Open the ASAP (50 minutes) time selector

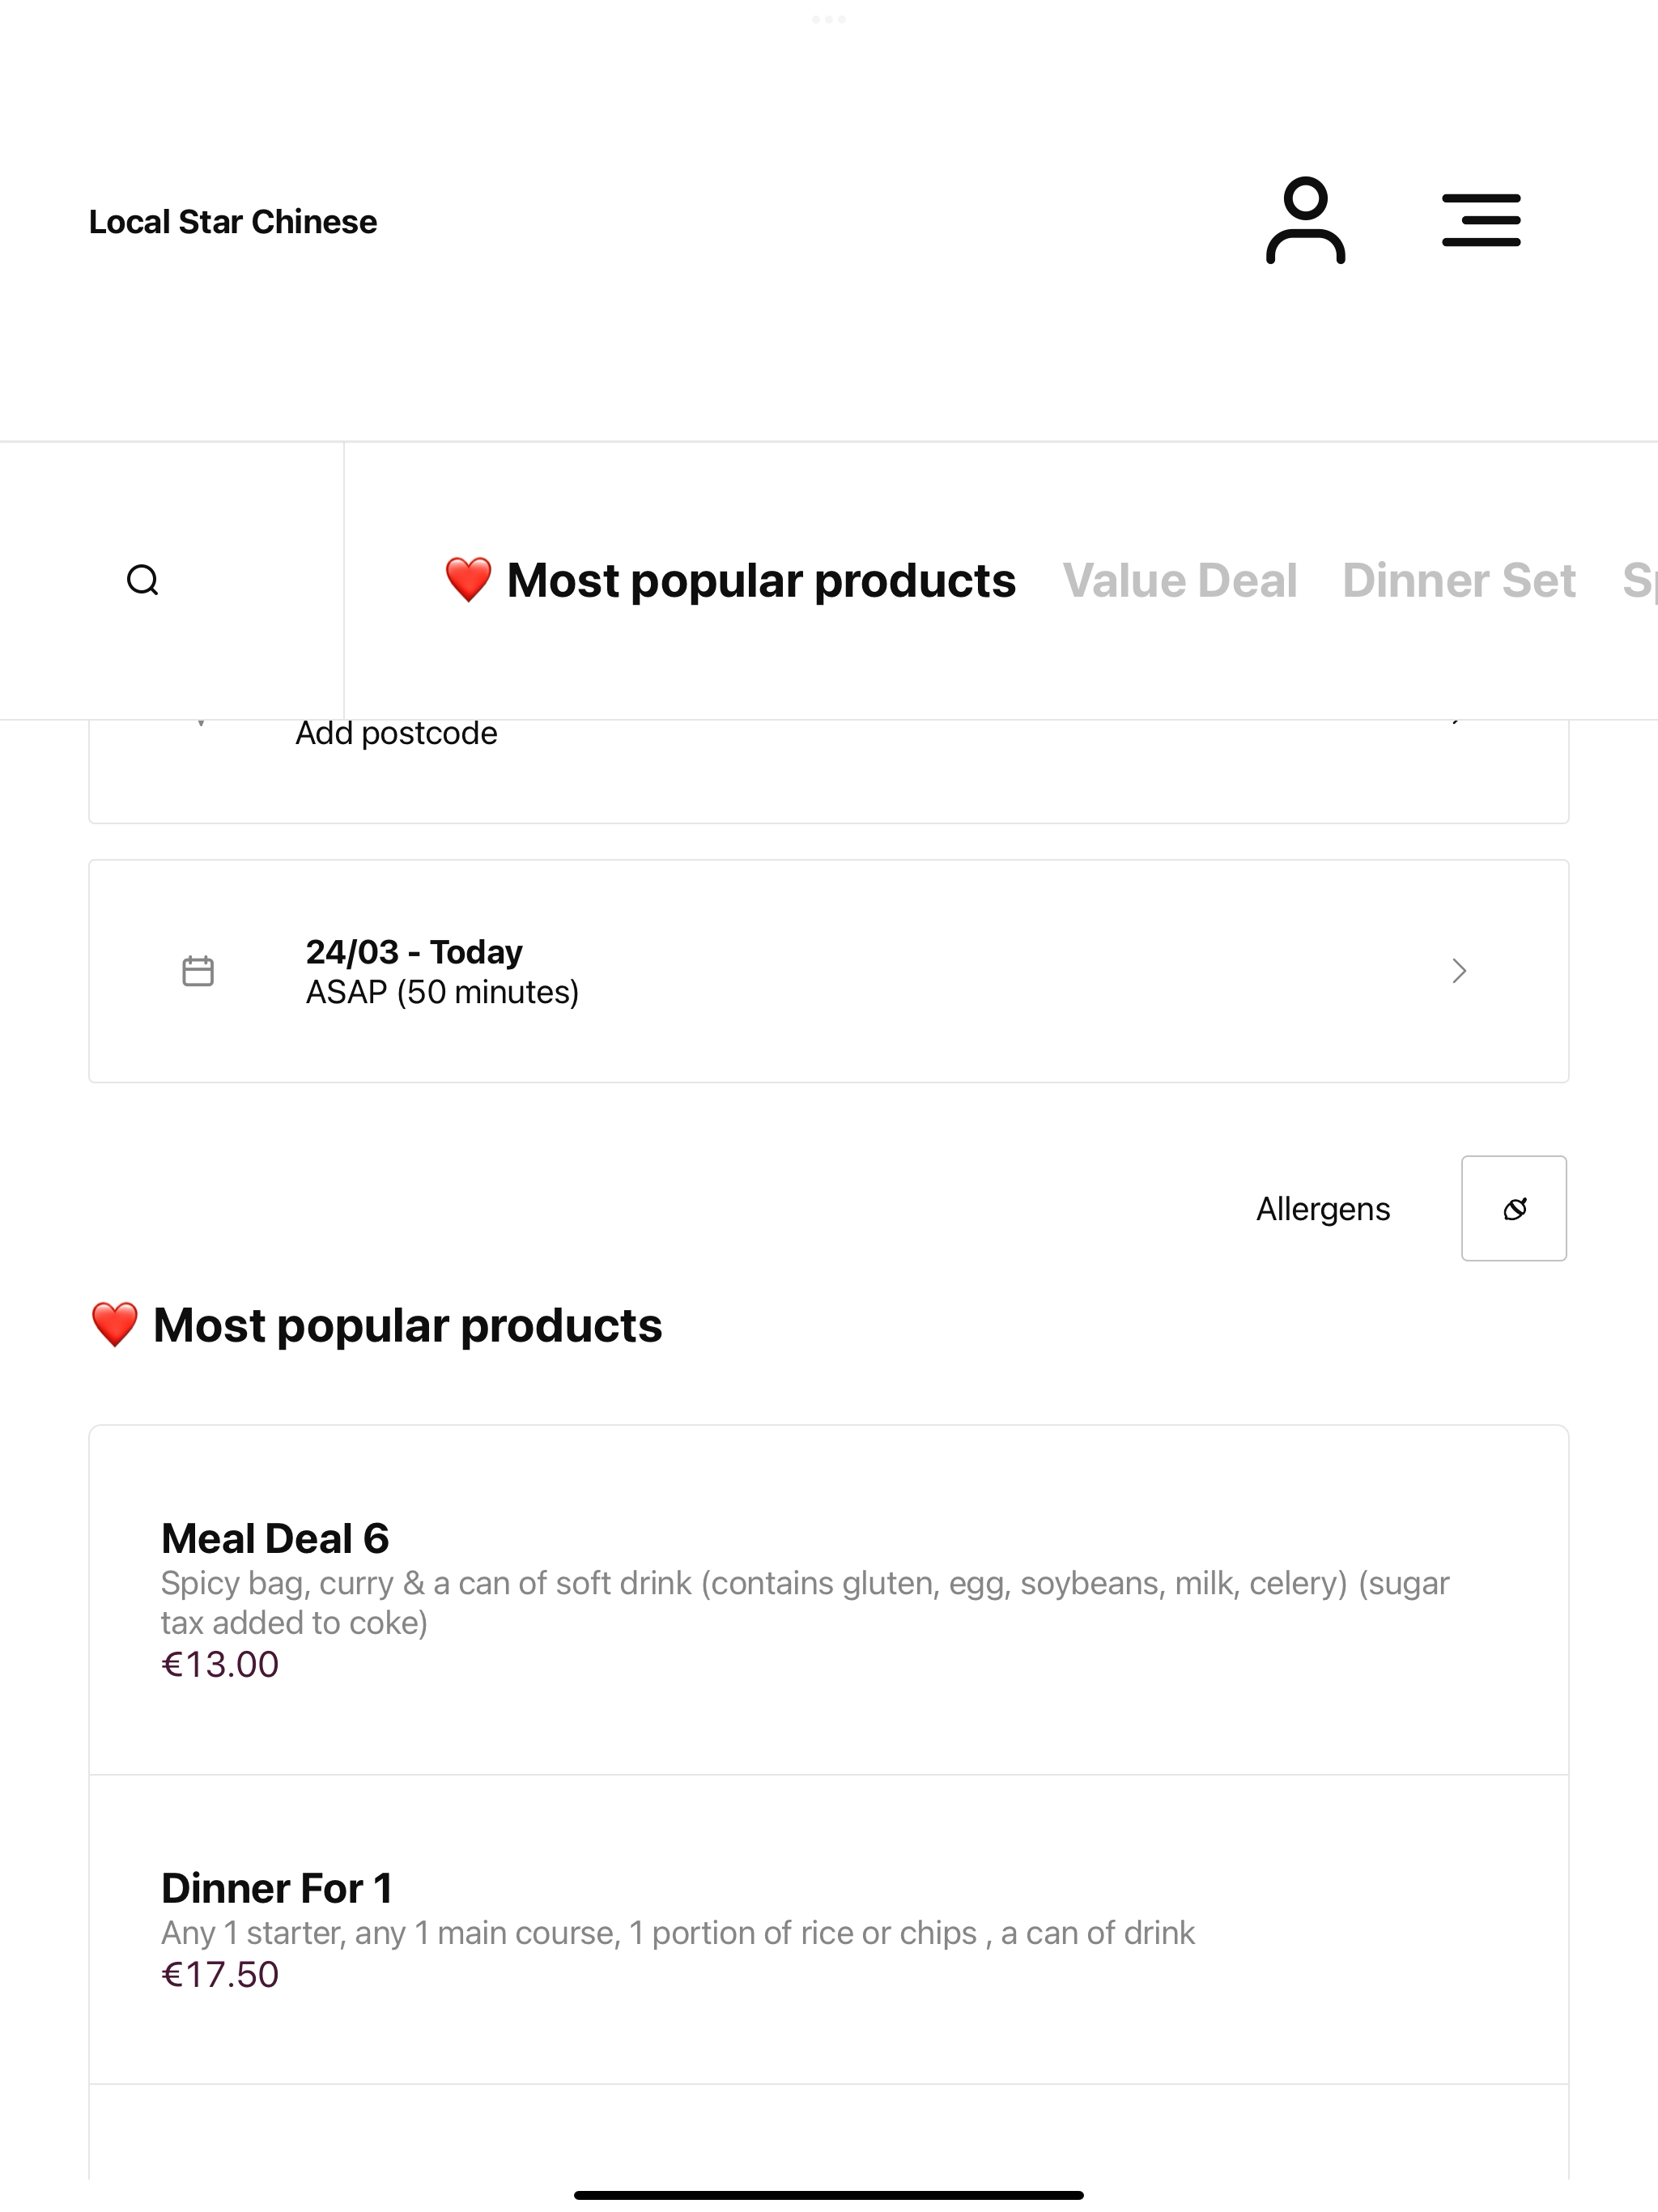coord(829,971)
